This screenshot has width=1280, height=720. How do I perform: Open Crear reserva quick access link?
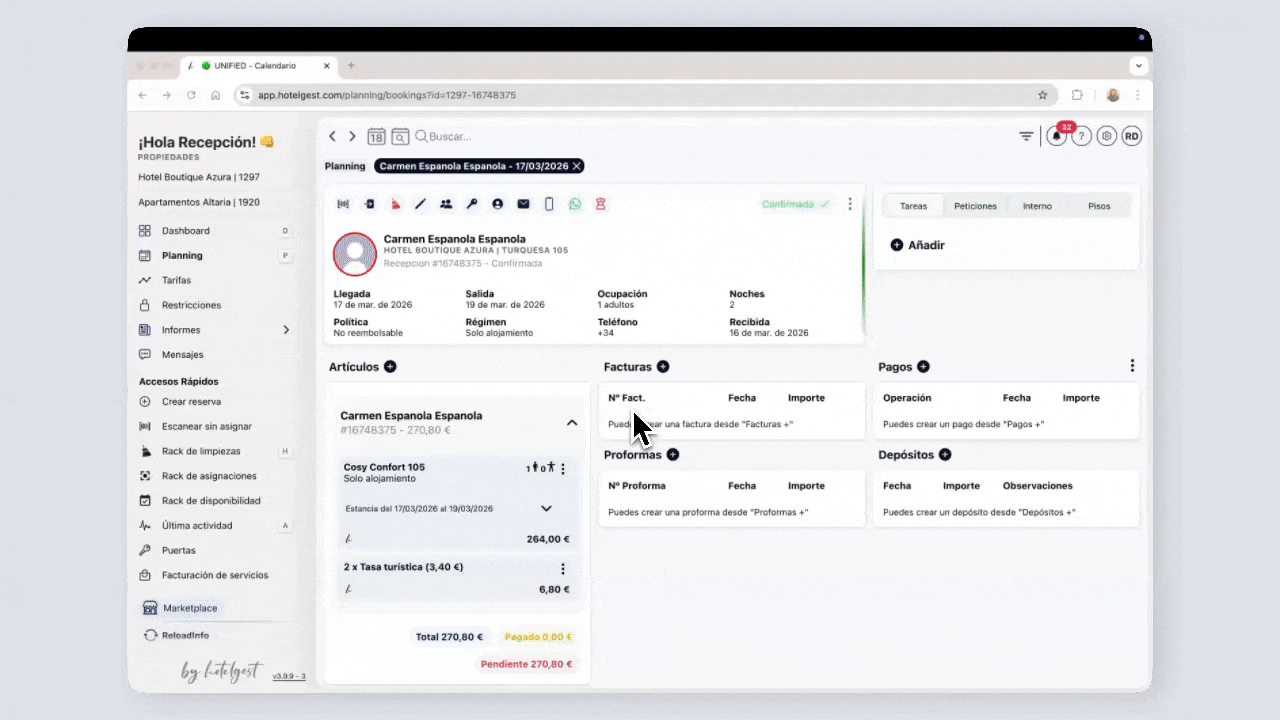point(191,401)
